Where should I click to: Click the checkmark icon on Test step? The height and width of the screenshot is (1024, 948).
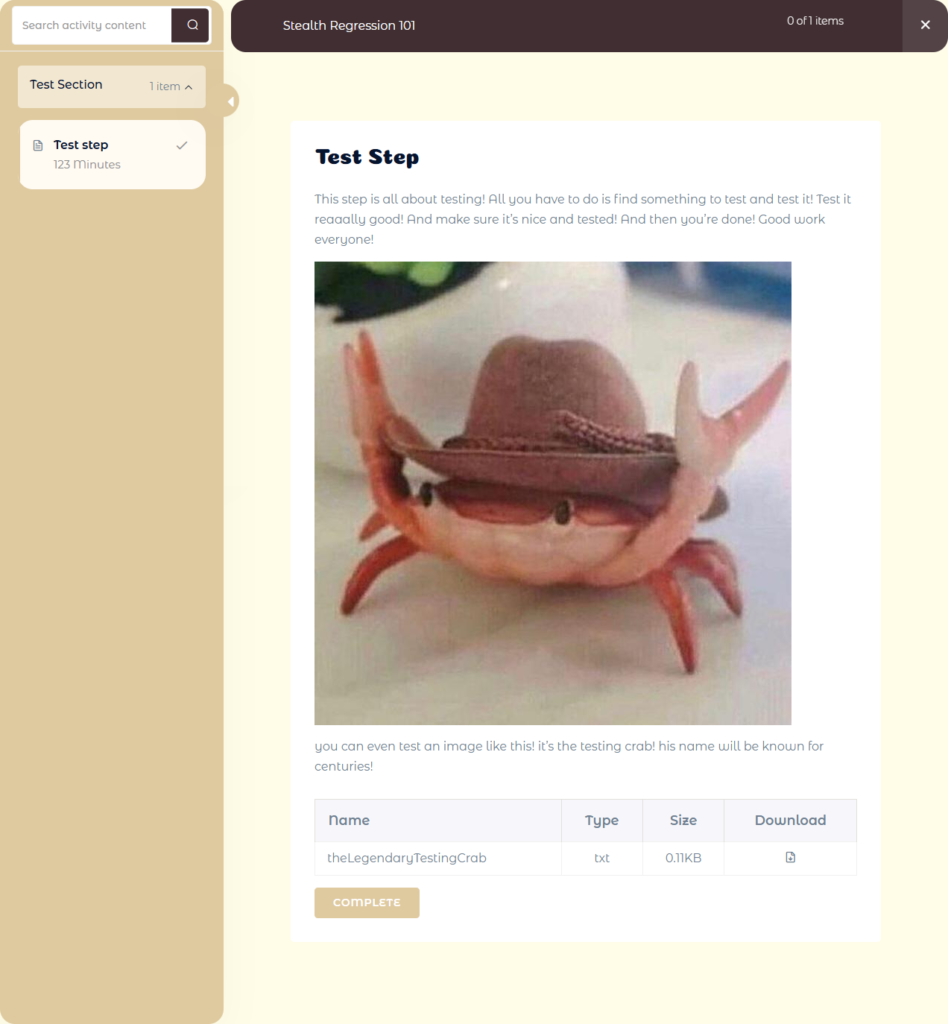(x=182, y=145)
